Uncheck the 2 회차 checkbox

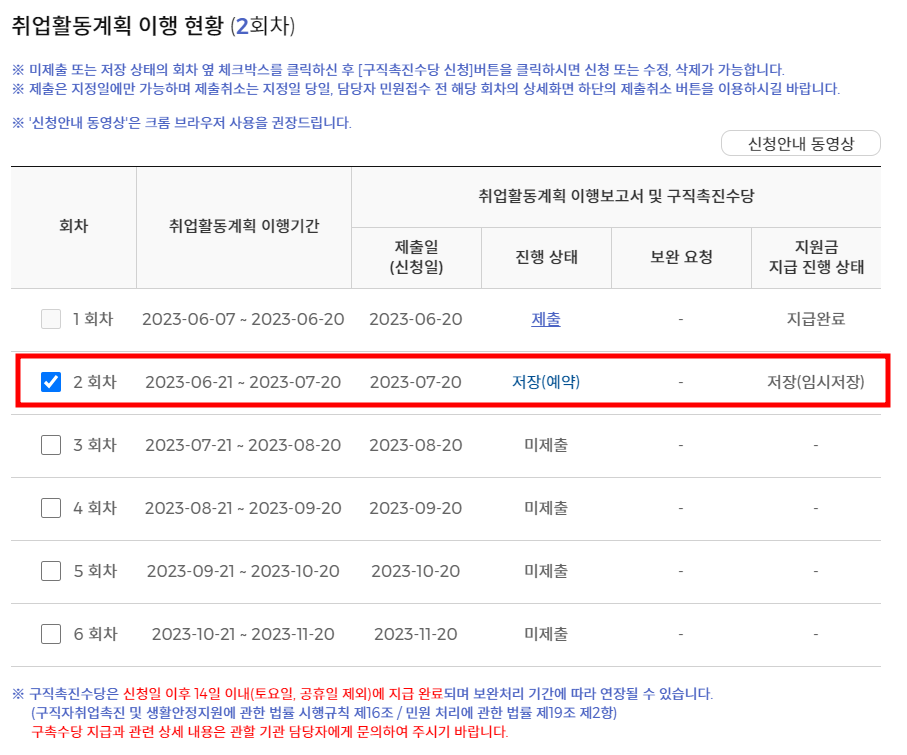coord(51,382)
